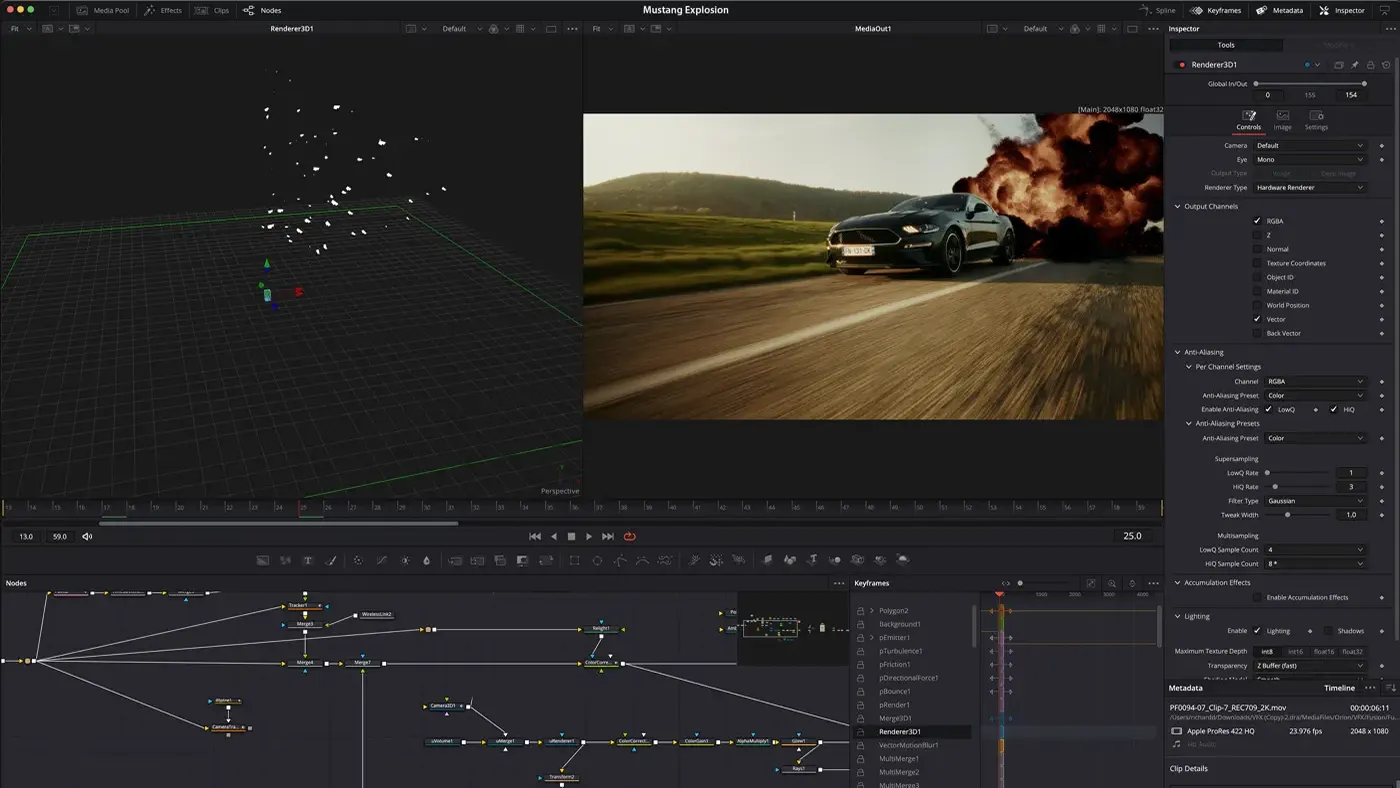Enable the Z output channel

pyautogui.click(x=1257, y=235)
